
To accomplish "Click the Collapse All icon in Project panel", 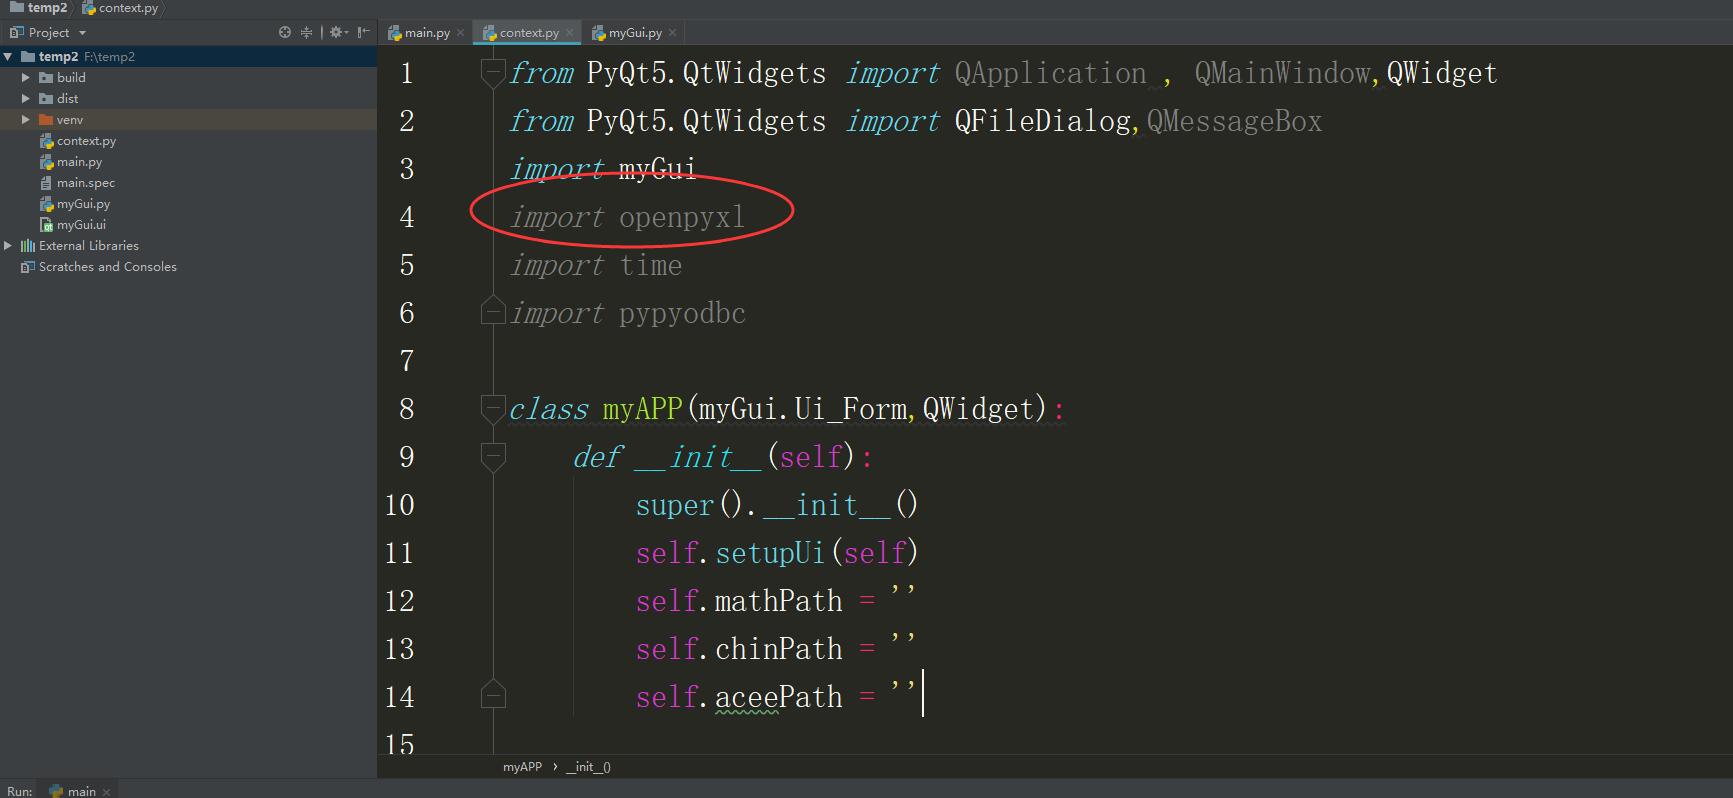I will 307,32.
